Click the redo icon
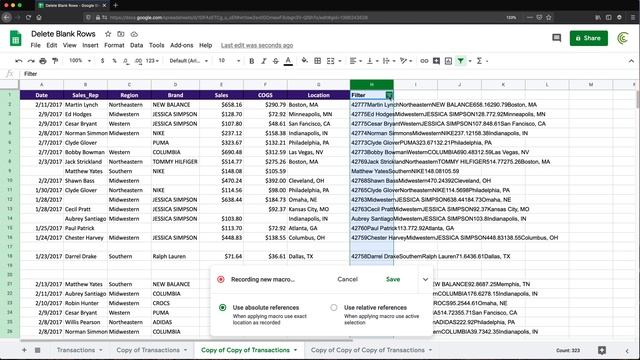Screen dimensions: 640x360 (x=31, y=61)
